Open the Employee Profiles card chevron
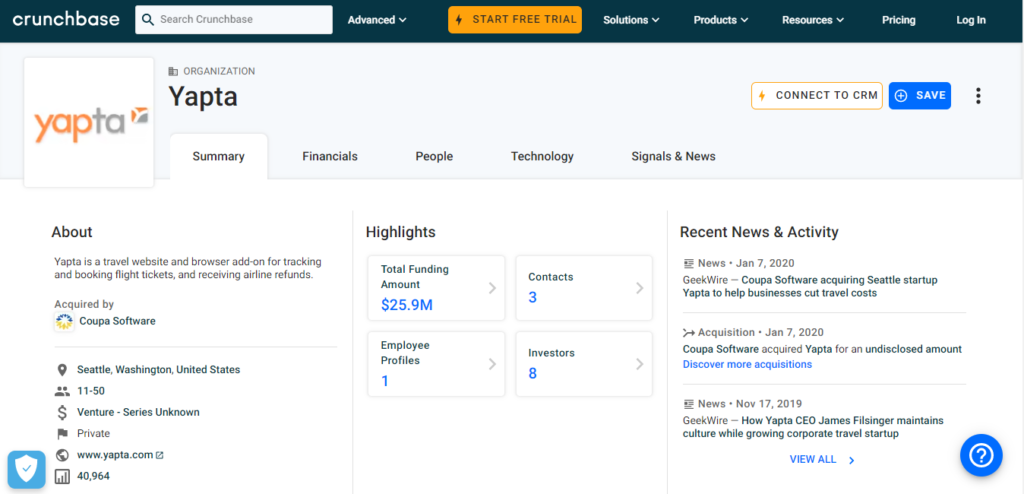Image resolution: width=1024 pixels, height=494 pixels. click(x=492, y=364)
